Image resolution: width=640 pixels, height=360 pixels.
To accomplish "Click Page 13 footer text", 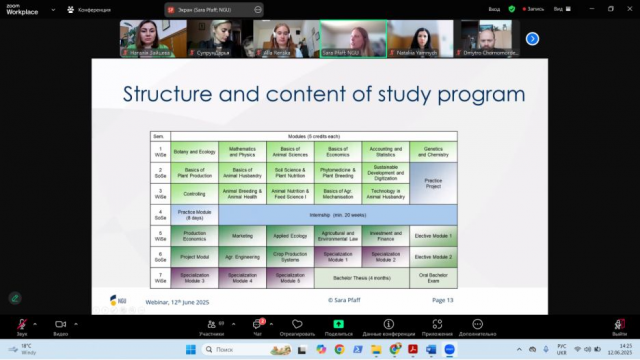I will click(x=443, y=300).
